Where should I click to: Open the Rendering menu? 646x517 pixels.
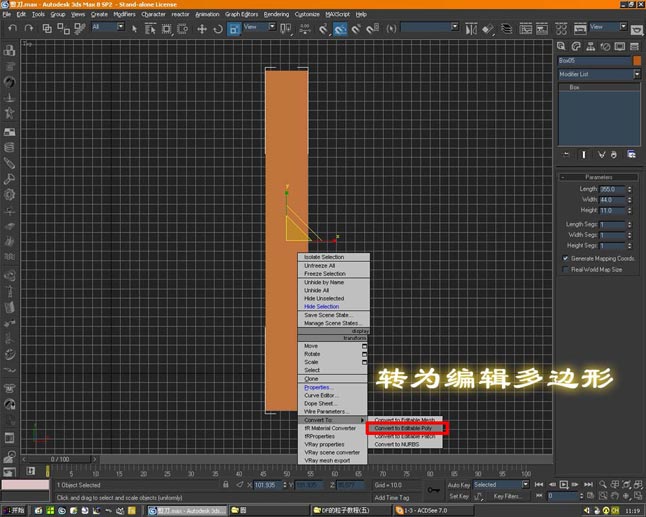[x=276, y=14]
